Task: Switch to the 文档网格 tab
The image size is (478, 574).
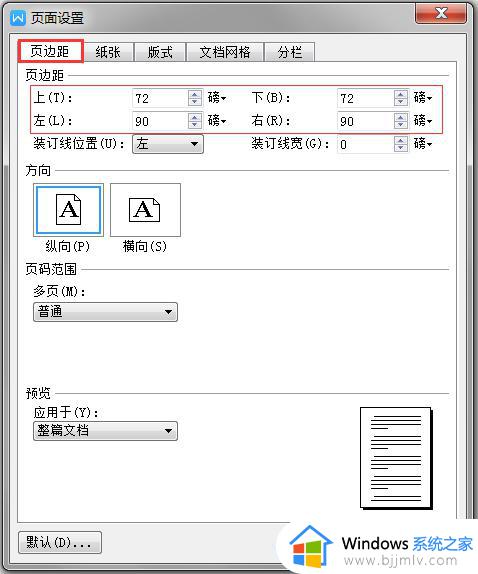Action: pos(225,52)
